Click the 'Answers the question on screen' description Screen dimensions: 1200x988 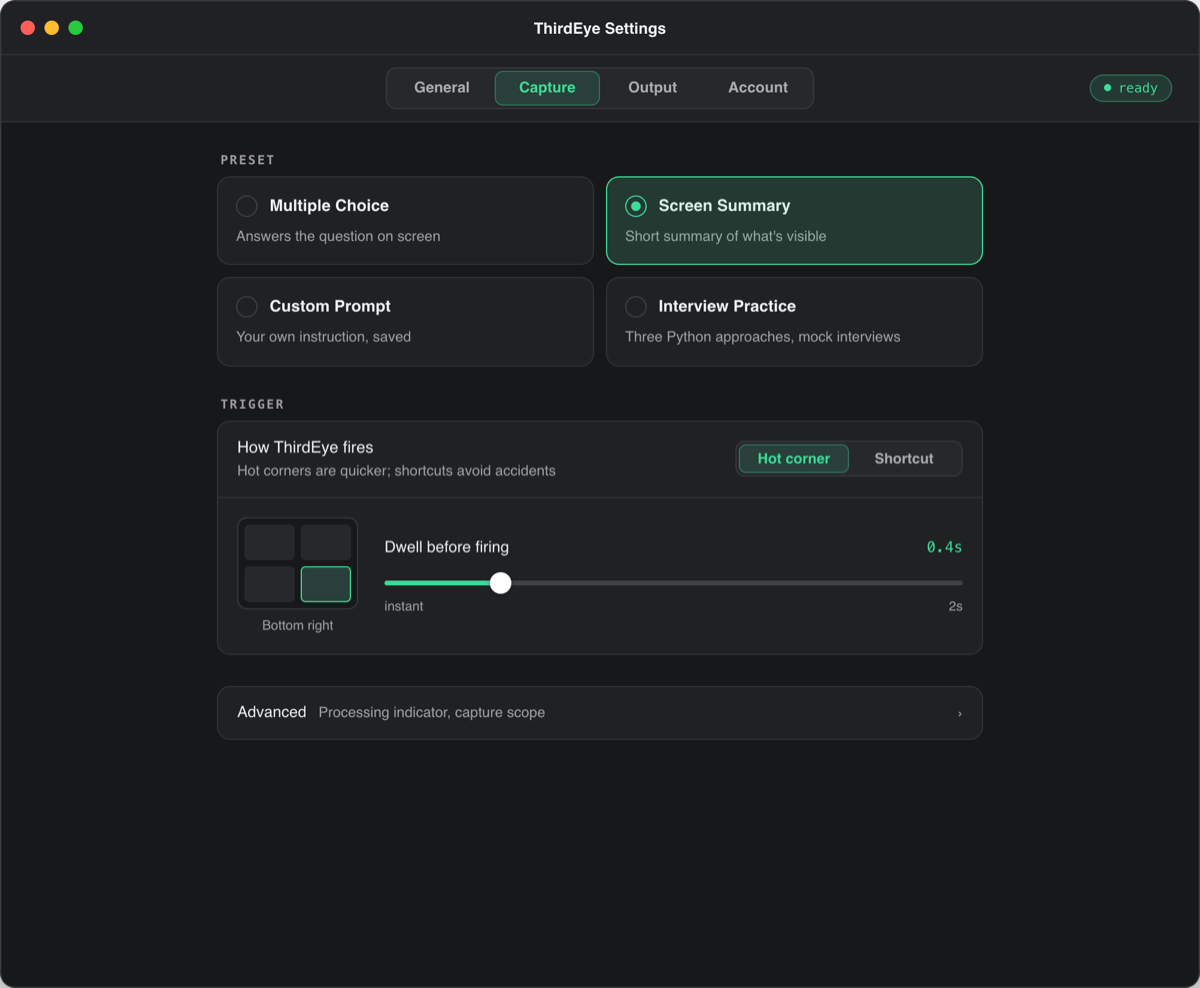[x=338, y=236]
